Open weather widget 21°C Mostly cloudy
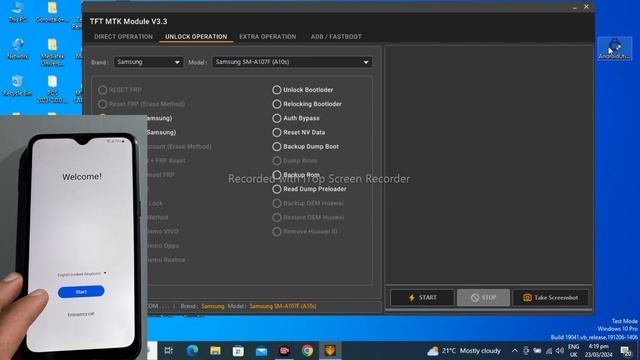Viewport: 640px width, 360px height. 464,351
